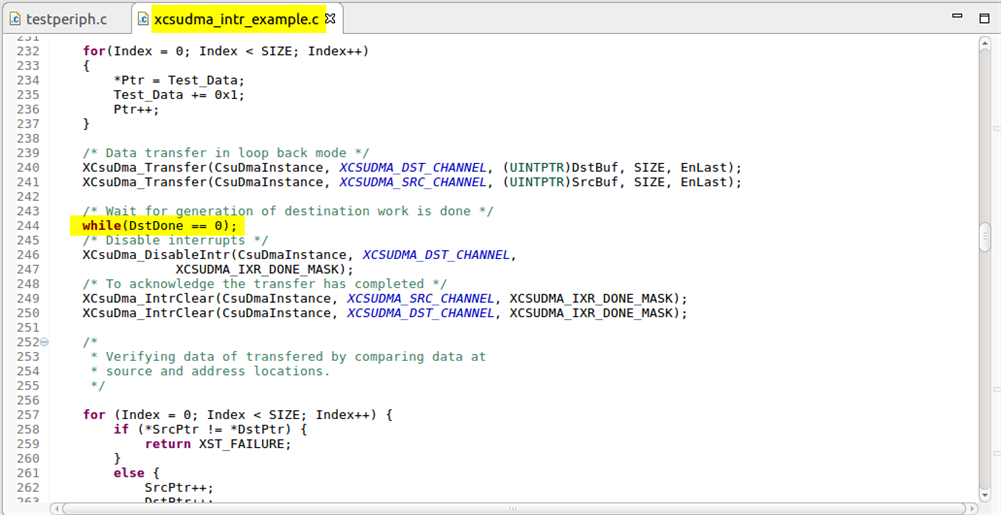Collapse the comment block at line 252
The width and height of the screenshot is (1001, 515).
click(x=44, y=342)
